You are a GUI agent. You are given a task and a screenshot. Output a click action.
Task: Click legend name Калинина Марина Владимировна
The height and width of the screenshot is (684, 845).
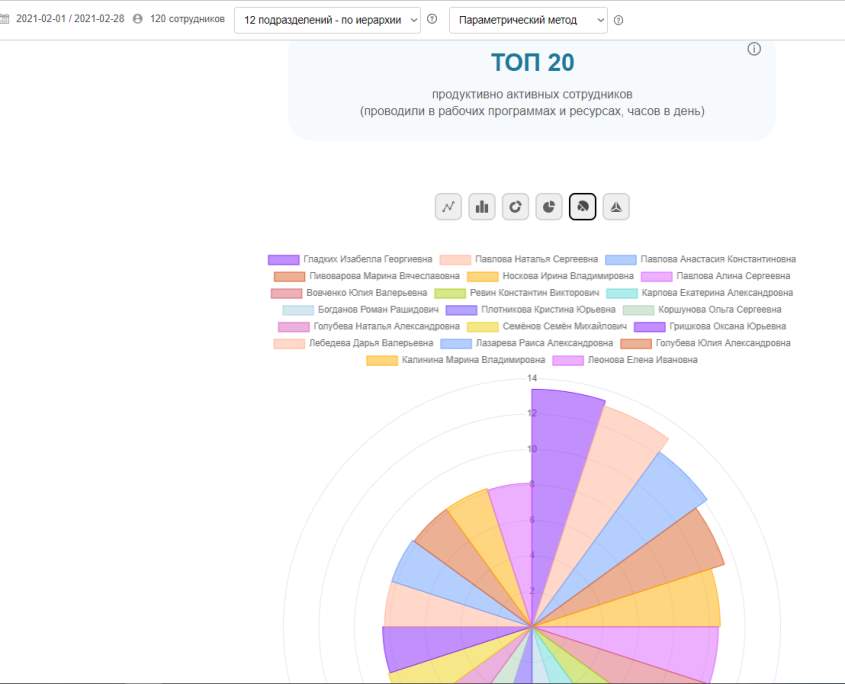(x=474, y=360)
